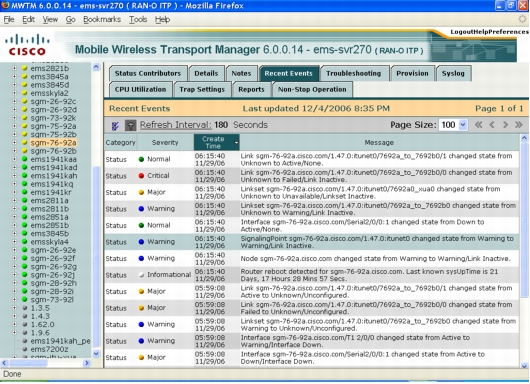Screen dimensions: 530x384
Task: Sort by Severity column header
Action: coord(165,143)
